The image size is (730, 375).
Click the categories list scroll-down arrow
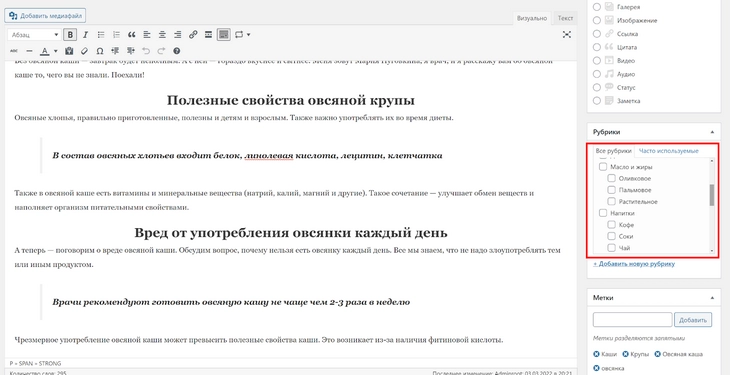[711, 251]
